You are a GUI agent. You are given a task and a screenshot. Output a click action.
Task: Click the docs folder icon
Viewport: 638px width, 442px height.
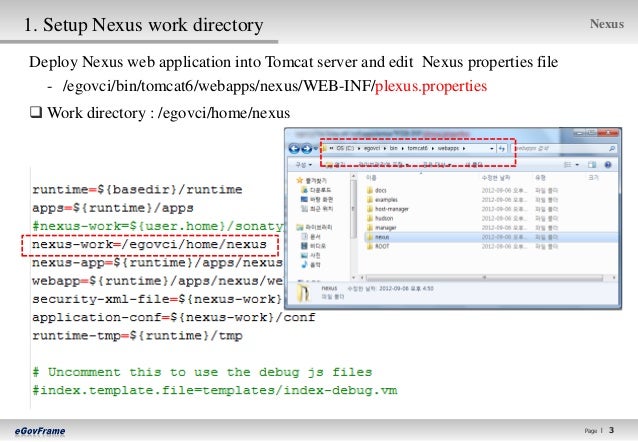tap(369, 190)
